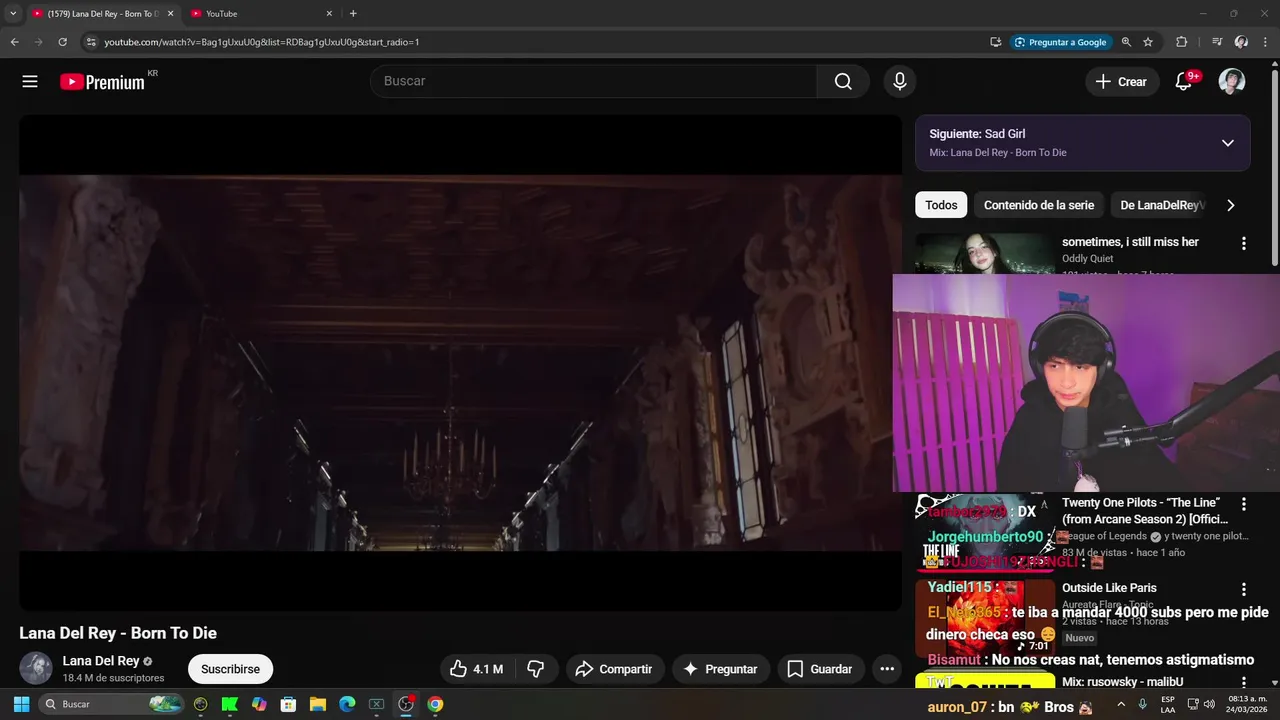View site information icon in address bar

click(90, 42)
